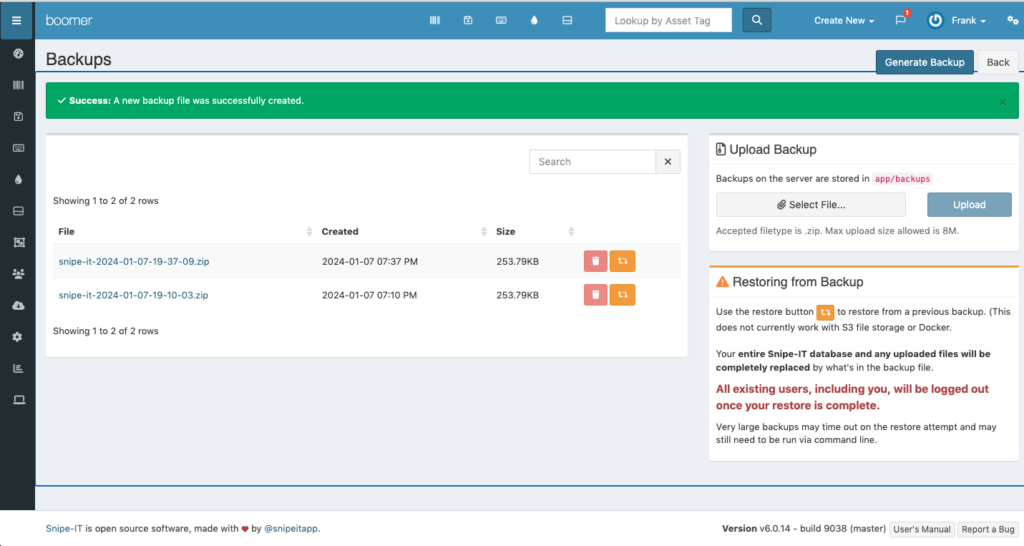Open Predefined Kits icon in sidebar
This screenshot has width=1024, height=546.
click(x=18, y=242)
